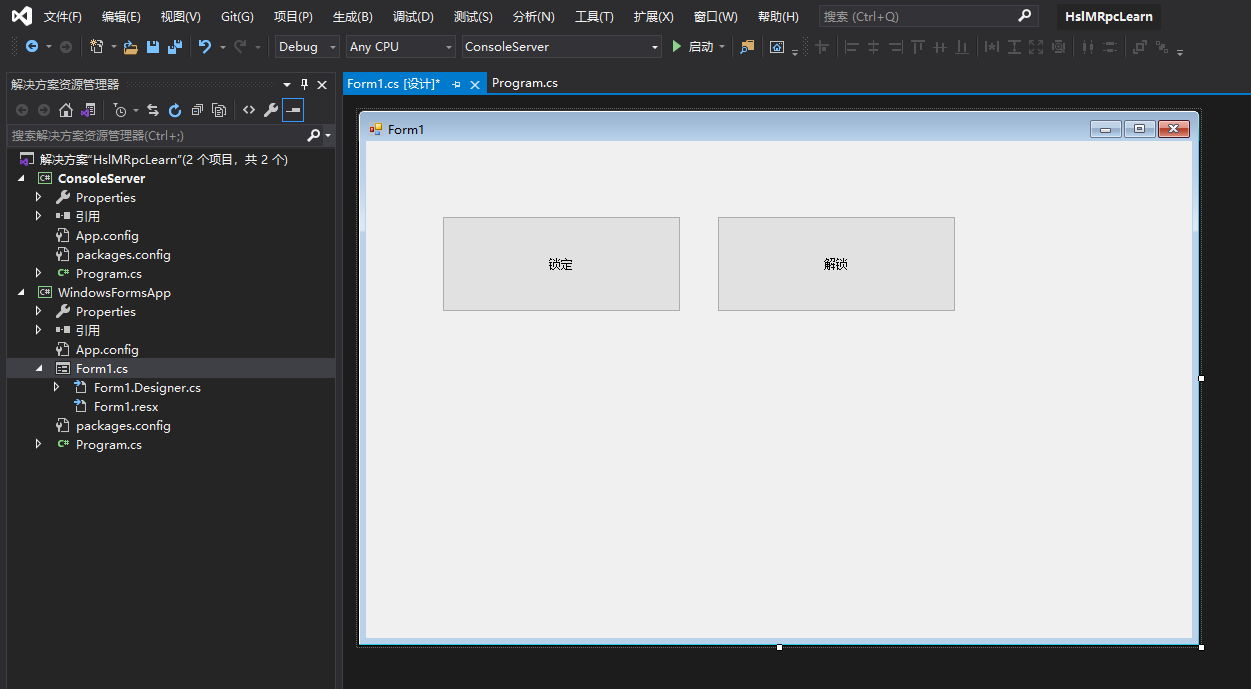Unpin the Form1.cs designer tab
The image size is (1251, 689).
[455, 84]
